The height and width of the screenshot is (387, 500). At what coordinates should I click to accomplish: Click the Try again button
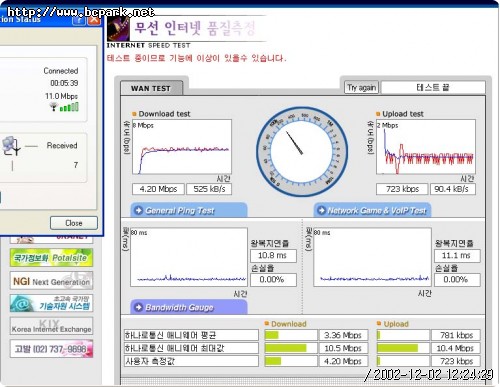pos(362,88)
